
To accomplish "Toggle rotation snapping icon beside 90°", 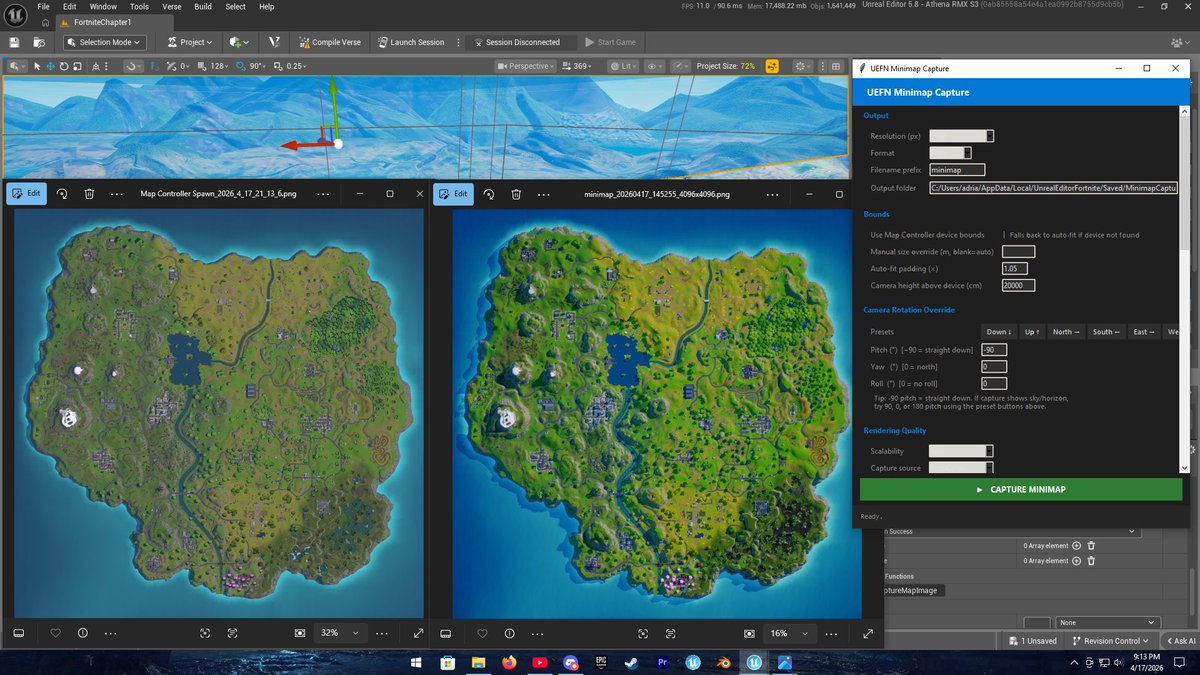I will coord(241,66).
